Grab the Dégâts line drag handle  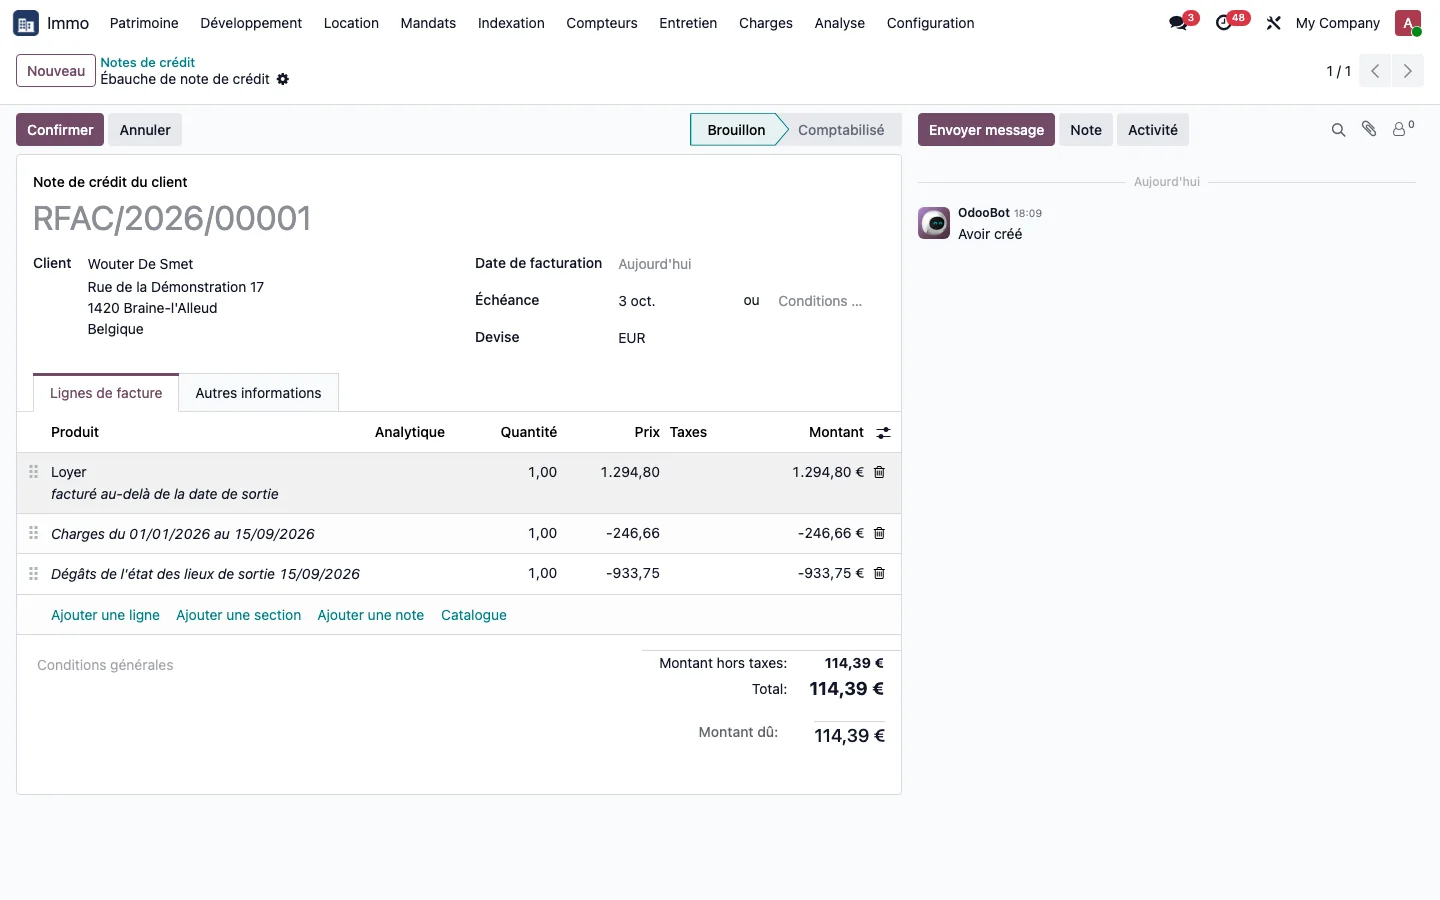coord(33,573)
